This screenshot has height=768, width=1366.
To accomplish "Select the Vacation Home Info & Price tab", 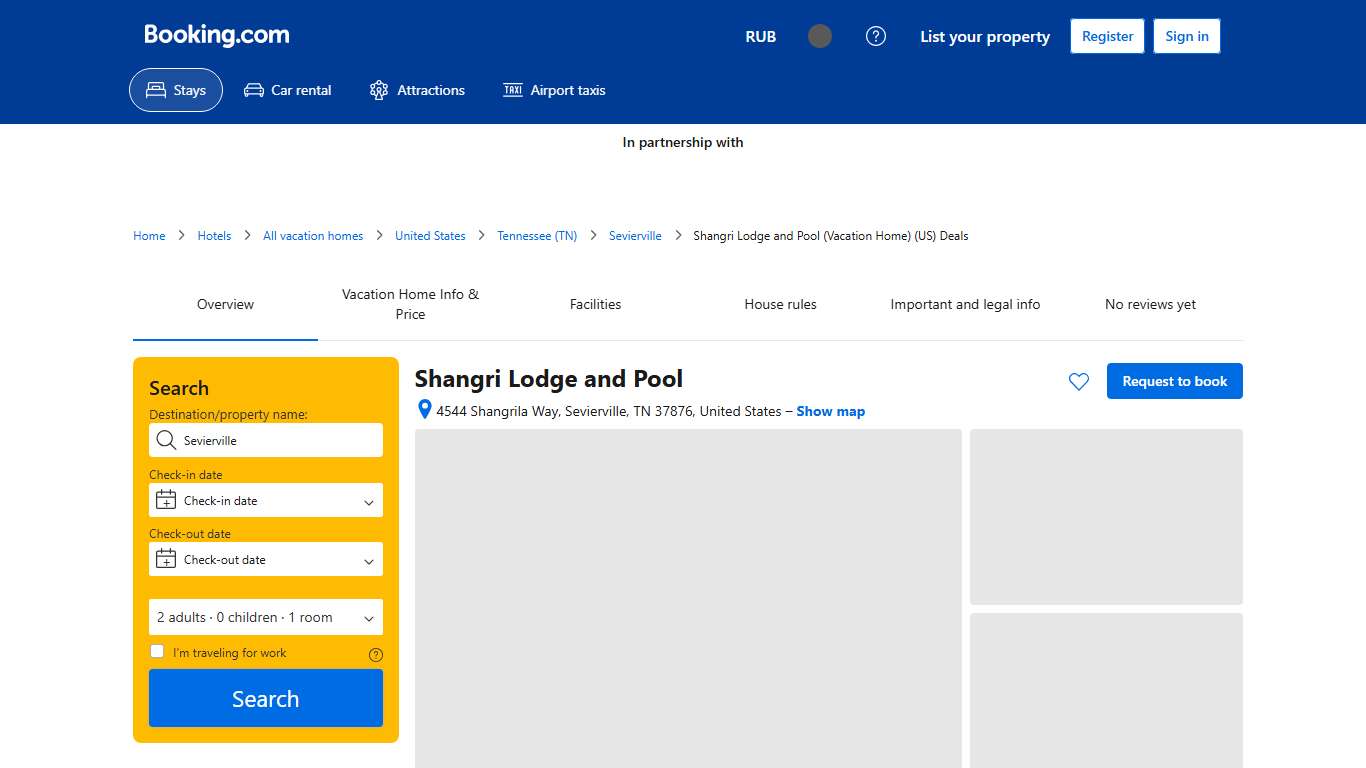I will [x=410, y=304].
